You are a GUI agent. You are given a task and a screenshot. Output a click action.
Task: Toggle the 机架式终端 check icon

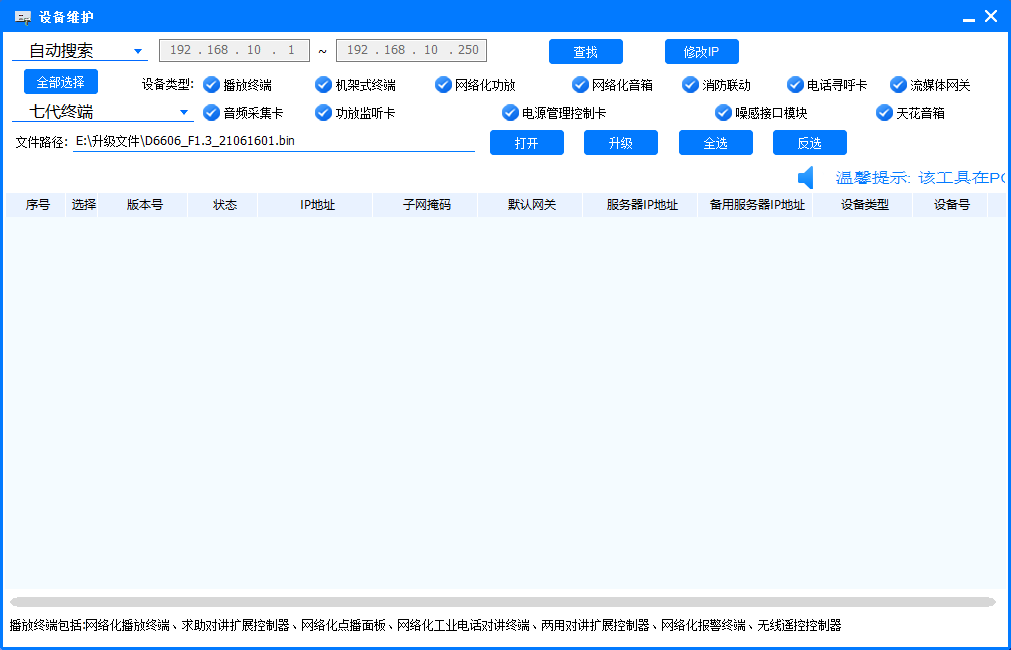(x=323, y=84)
